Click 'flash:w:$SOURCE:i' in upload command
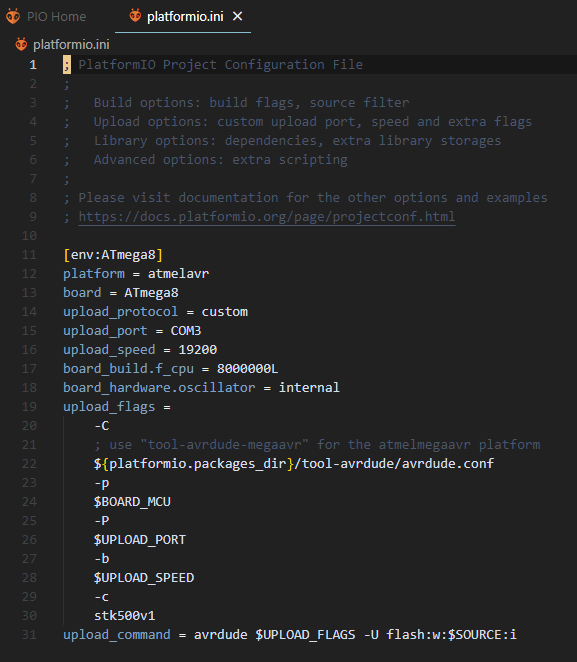This screenshot has height=662, width=577. coord(452,635)
